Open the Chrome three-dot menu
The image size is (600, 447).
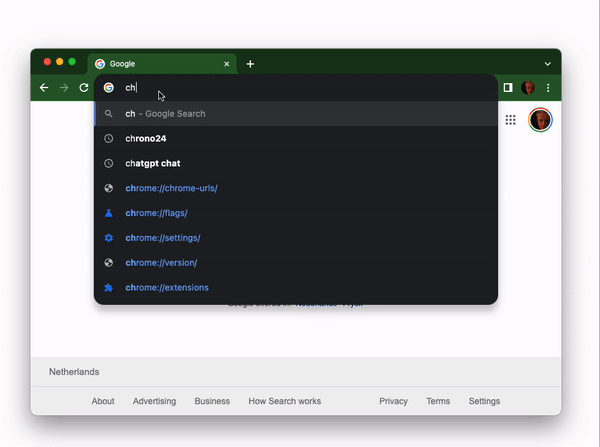click(548, 88)
